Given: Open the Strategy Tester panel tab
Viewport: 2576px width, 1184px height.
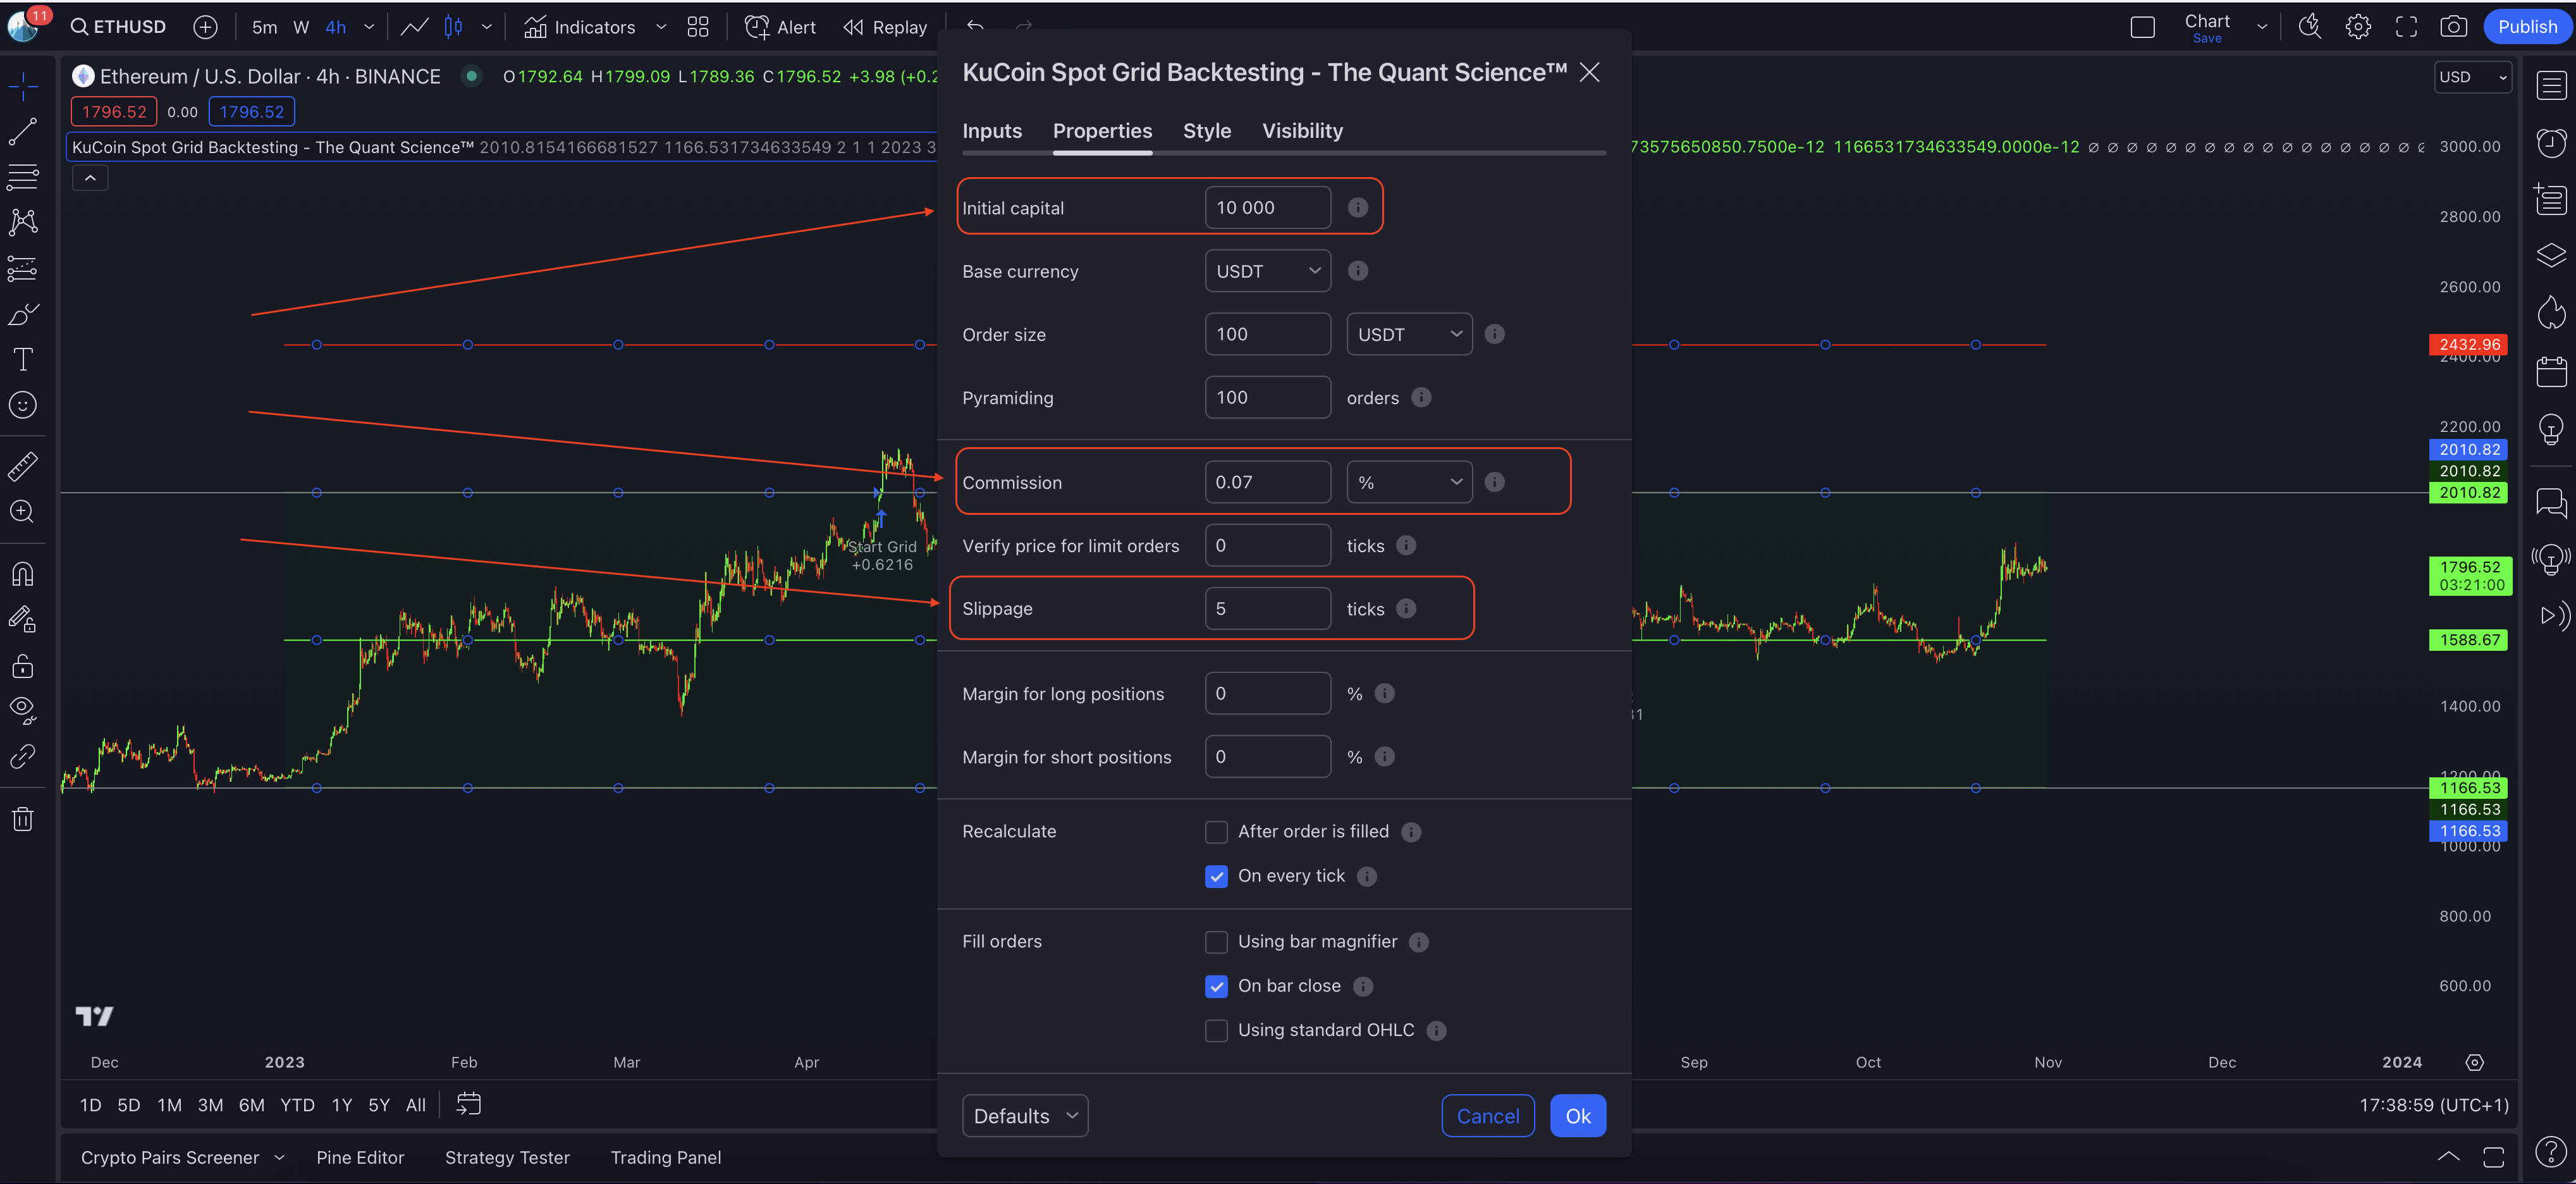Looking at the screenshot, I should coord(507,1157).
